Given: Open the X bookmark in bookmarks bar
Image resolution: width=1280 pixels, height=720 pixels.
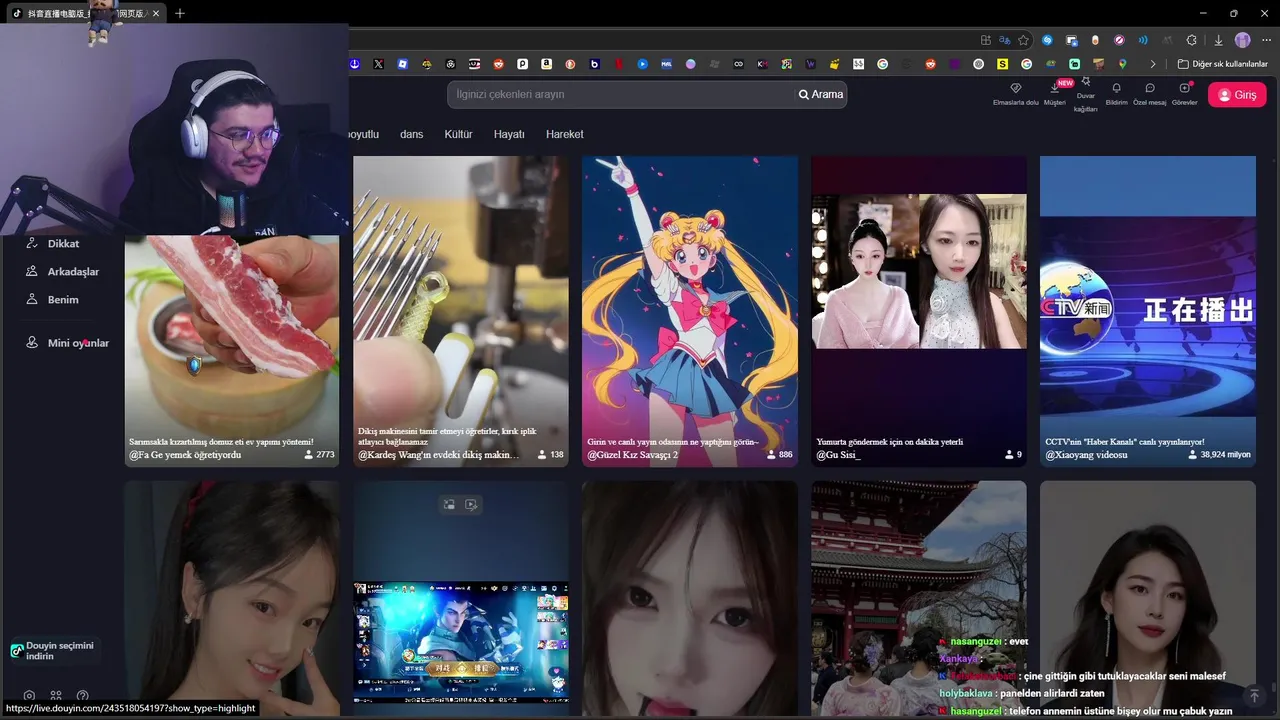Looking at the screenshot, I should pyautogui.click(x=379, y=64).
